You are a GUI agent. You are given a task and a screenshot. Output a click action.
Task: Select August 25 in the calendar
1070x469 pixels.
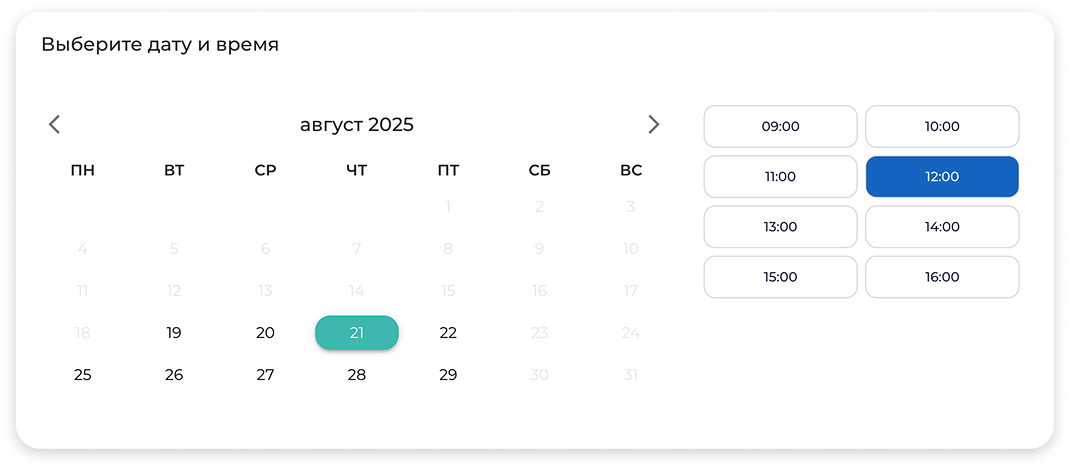[x=83, y=375]
